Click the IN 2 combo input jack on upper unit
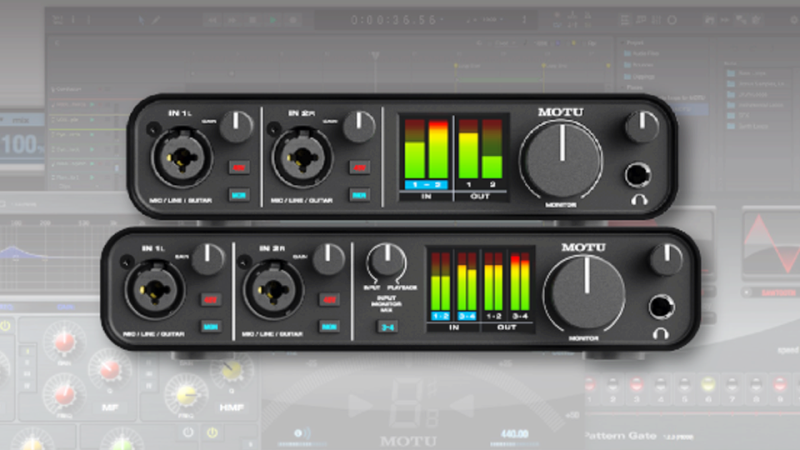800x450 pixels. (303, 158)
